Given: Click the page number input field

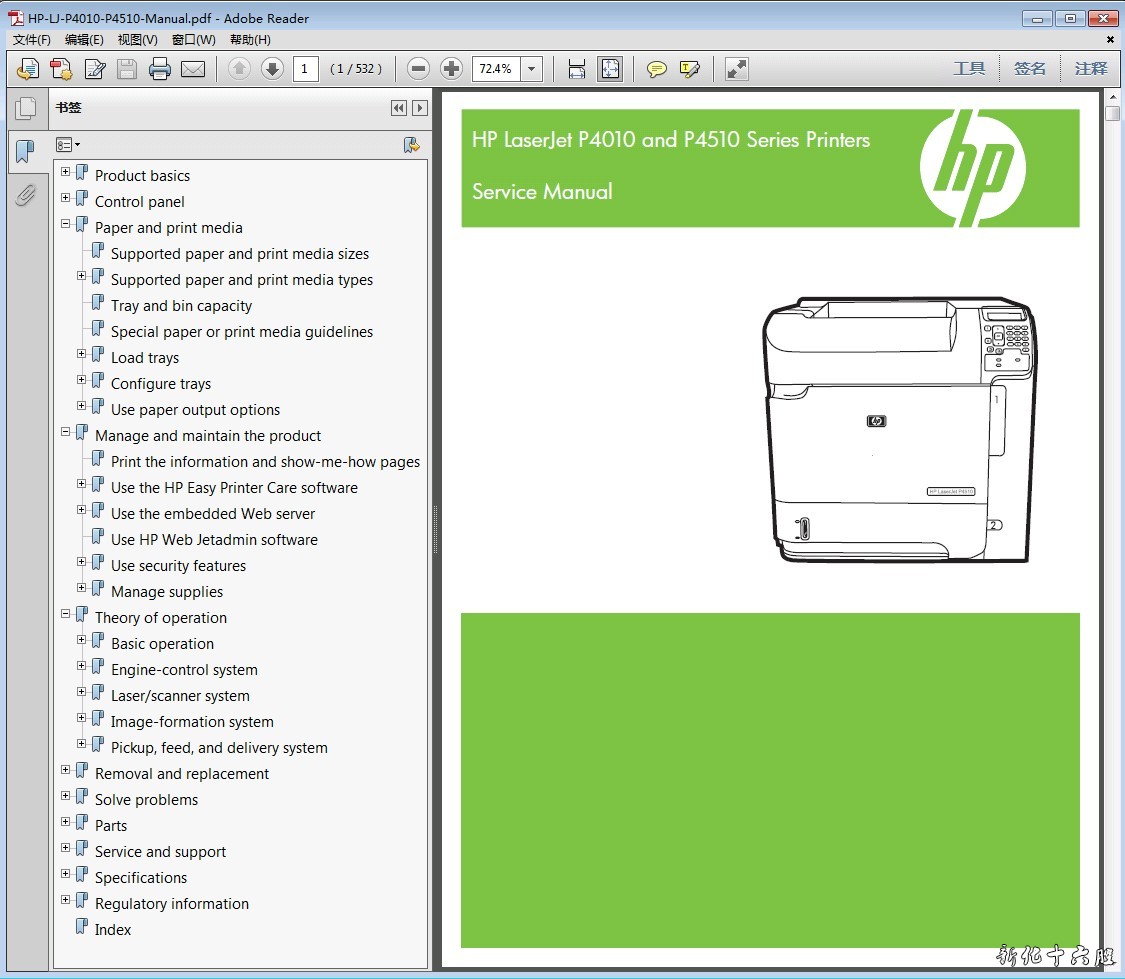Looking at the screenshot, I should (x=305, y=69).
